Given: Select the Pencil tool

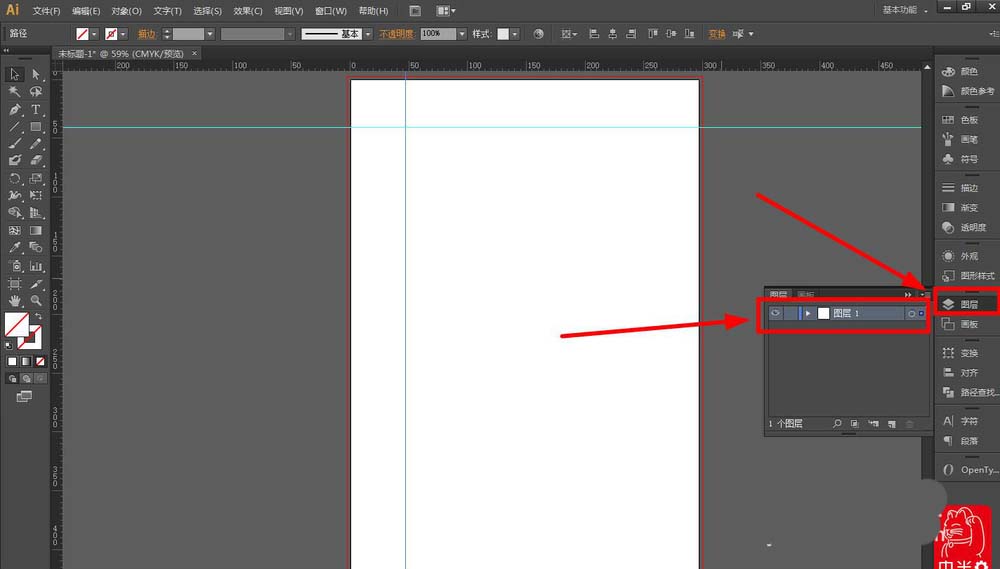Looking at the screenshot, I should [x=36, y=144].
